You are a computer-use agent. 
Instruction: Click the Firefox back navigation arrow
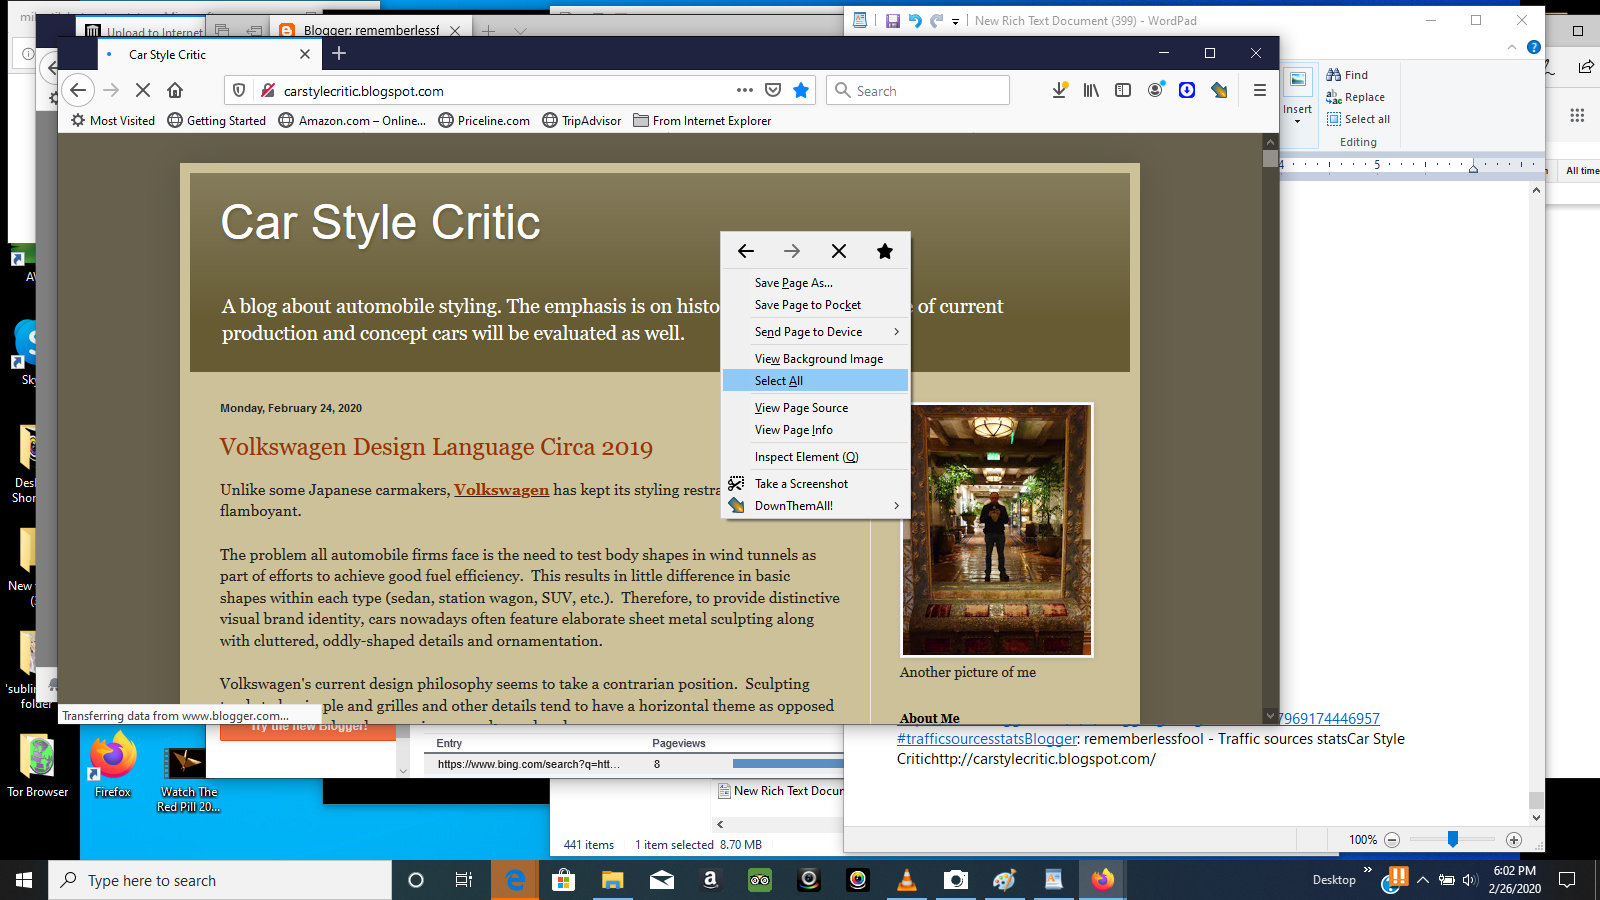78,90
